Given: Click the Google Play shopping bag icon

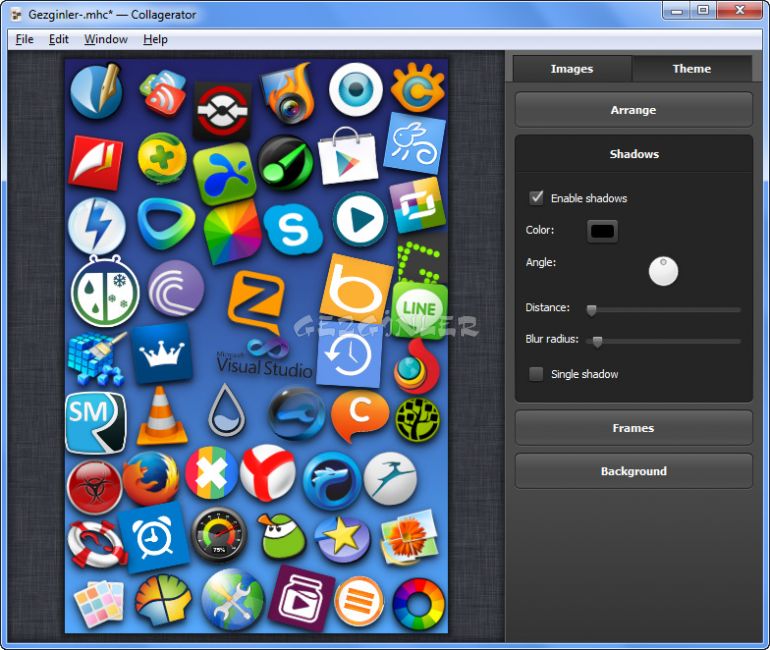Looking at the screenshot, I should (x=348, y=158).
